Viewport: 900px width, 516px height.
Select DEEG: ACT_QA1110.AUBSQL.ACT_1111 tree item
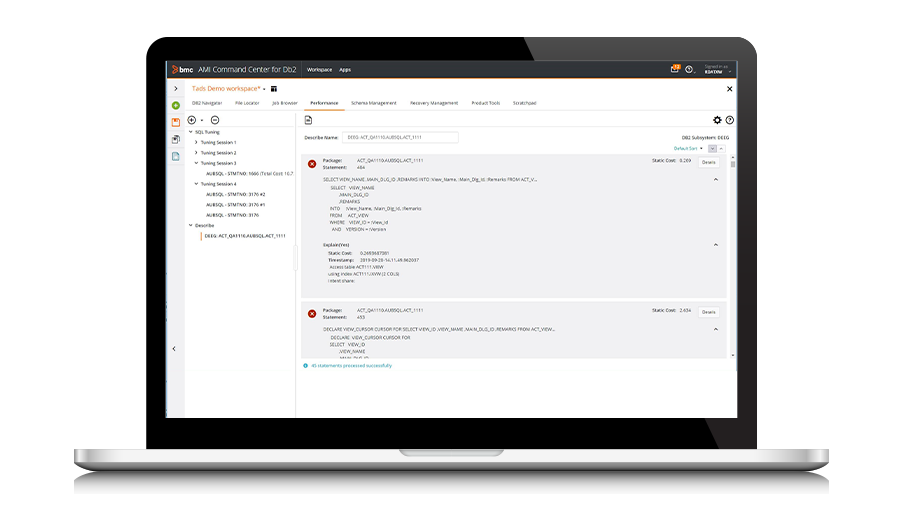click(245, 236)
